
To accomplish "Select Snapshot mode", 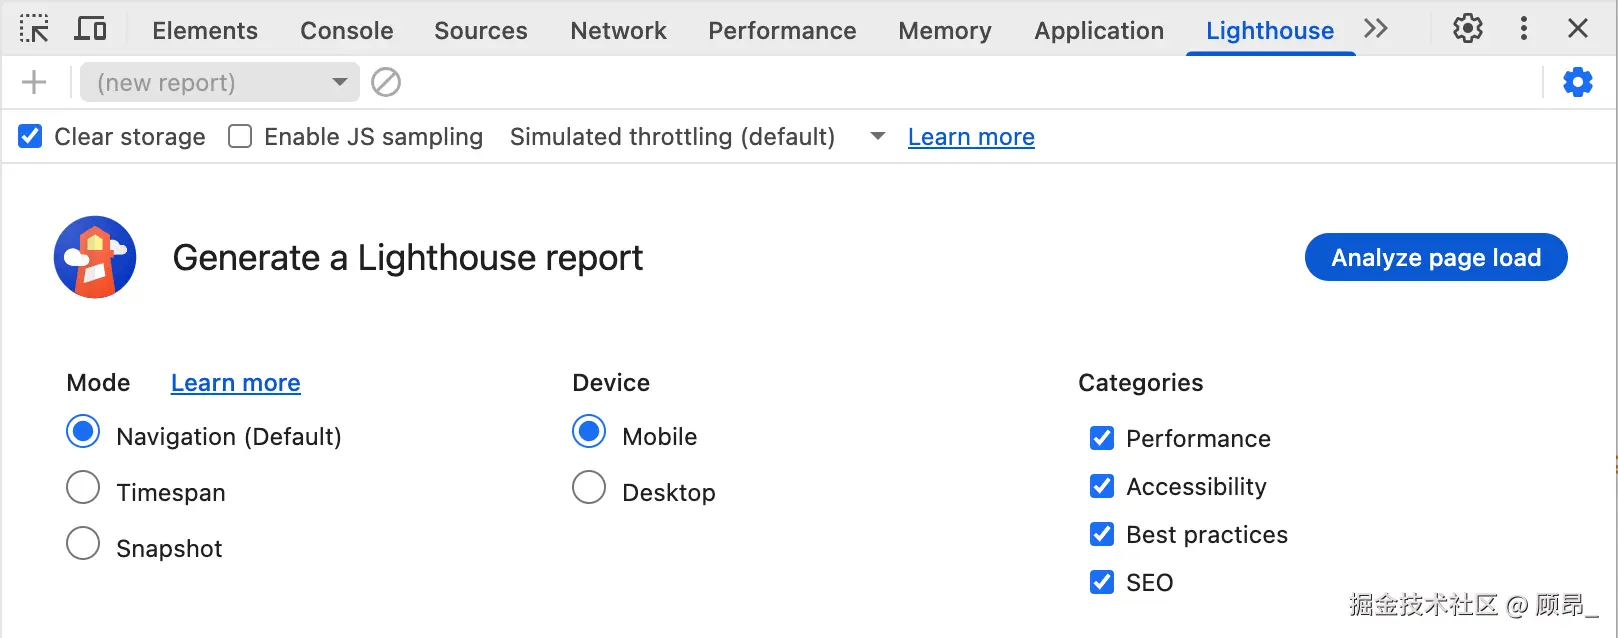I will pos(83,544).
